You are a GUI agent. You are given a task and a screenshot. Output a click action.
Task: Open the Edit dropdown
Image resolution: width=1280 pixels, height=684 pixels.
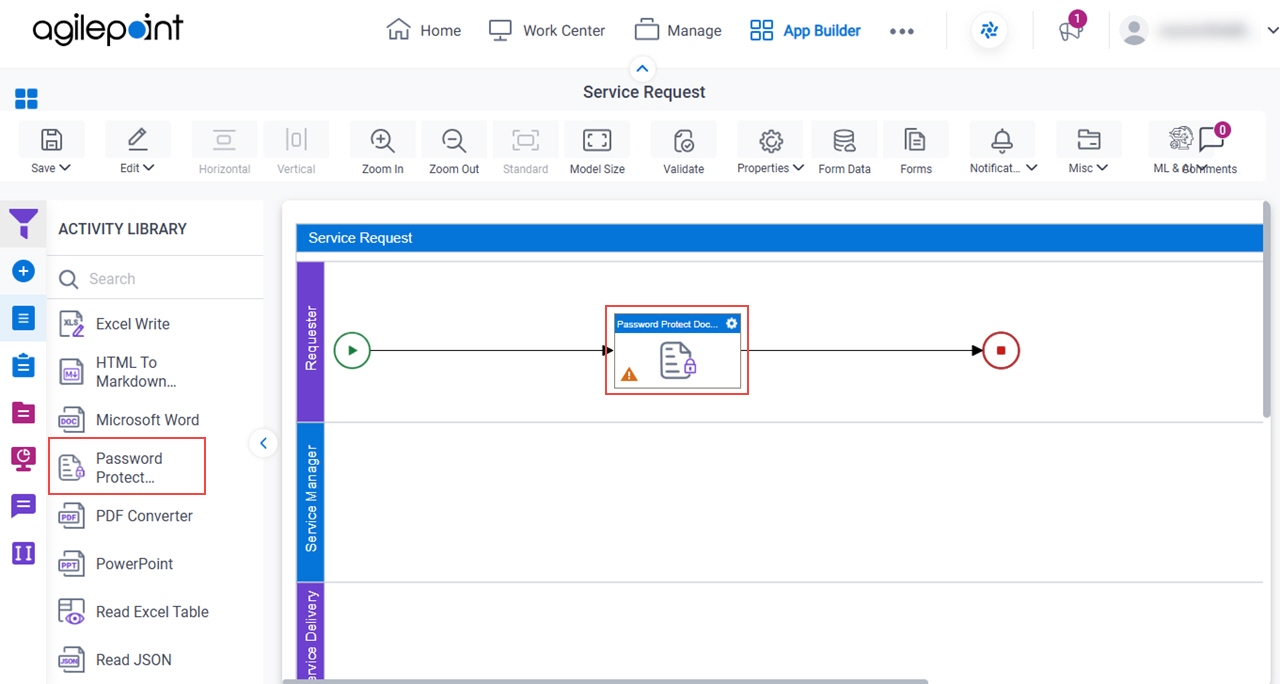click(137, 150)
